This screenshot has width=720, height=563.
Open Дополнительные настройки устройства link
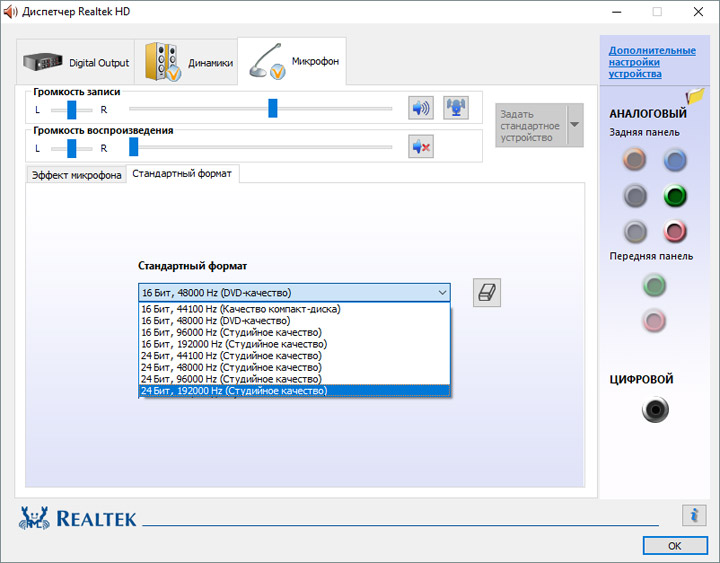tap(652, 62)
